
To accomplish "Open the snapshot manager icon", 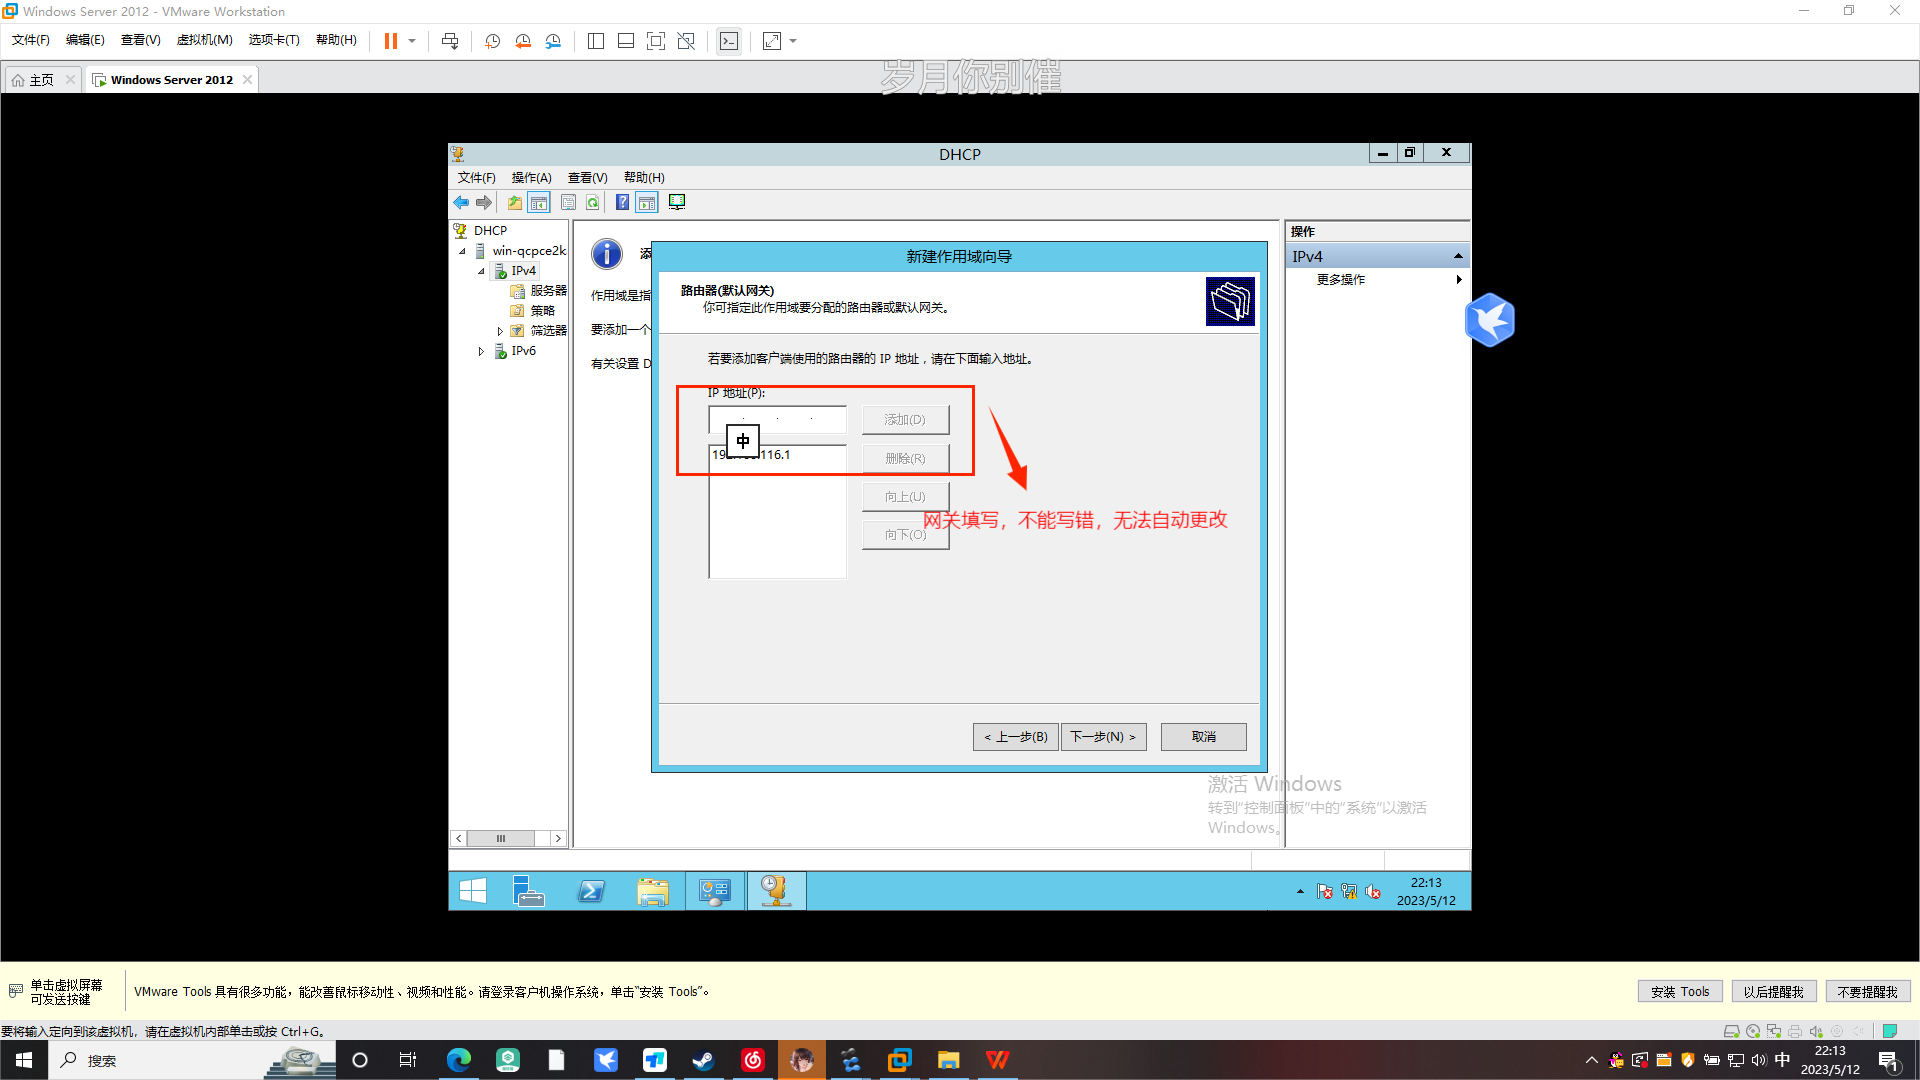I will 553,41.
